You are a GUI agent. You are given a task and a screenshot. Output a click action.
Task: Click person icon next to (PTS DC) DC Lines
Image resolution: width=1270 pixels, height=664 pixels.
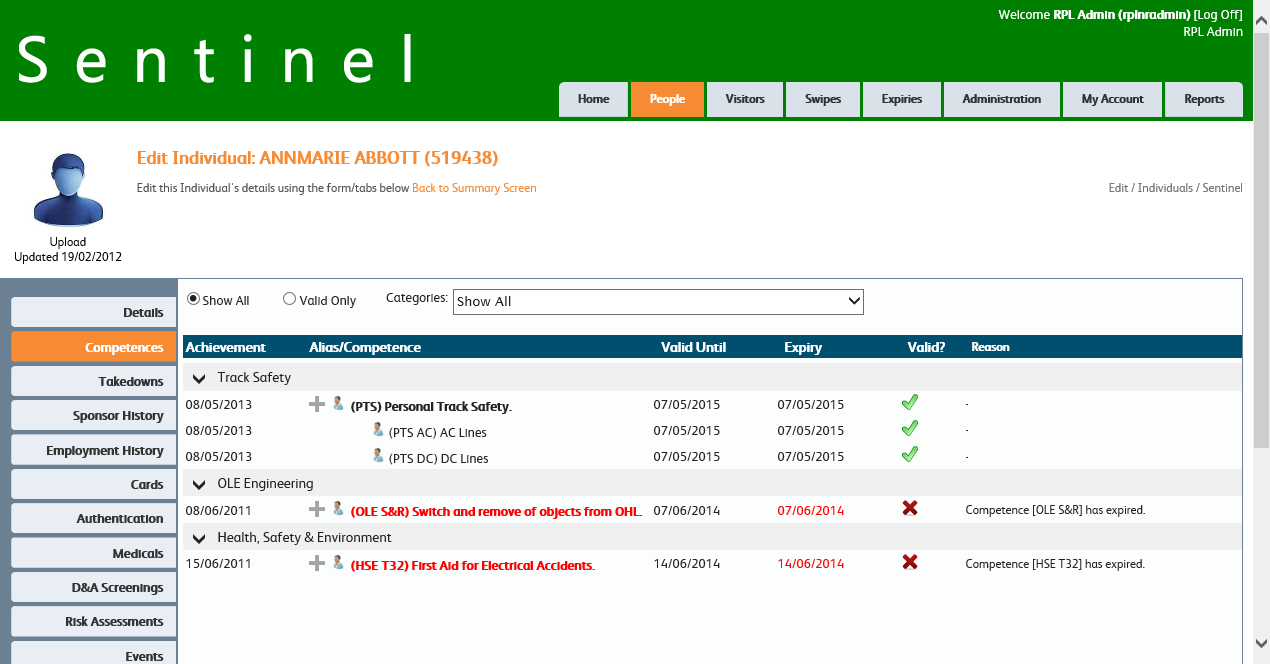[x=378, y=456]
